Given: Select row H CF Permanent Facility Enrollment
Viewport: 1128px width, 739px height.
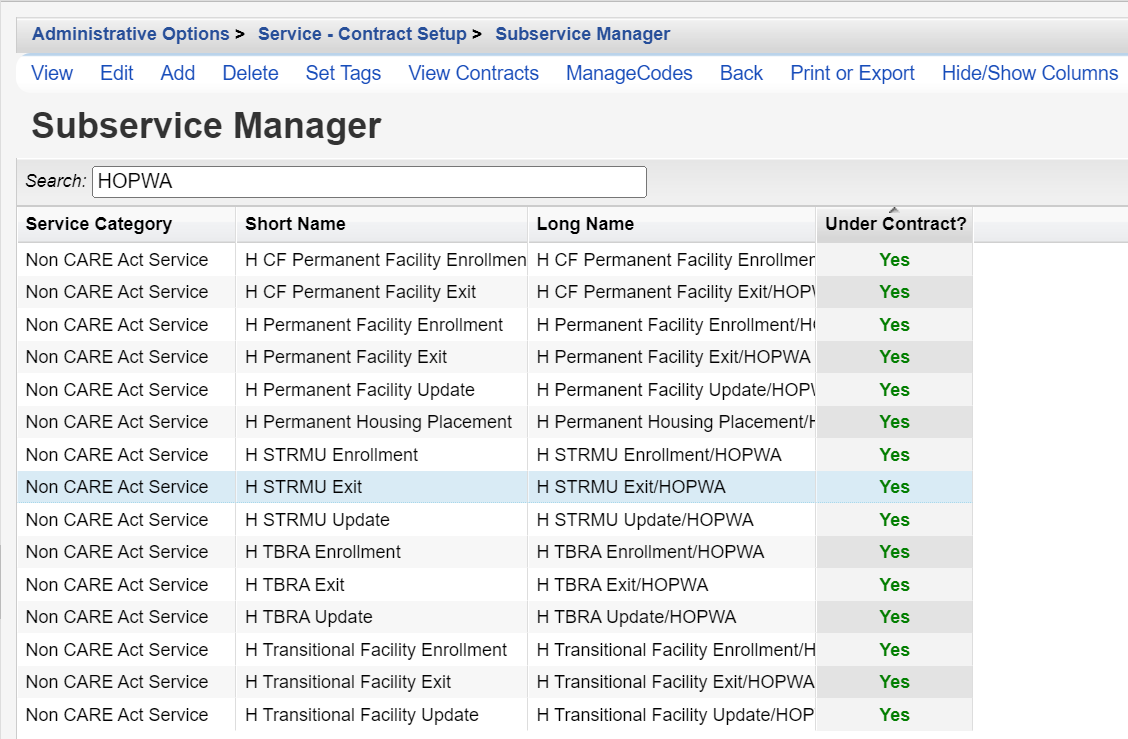Looking at the screenshot, I should [x=495, y=260].
